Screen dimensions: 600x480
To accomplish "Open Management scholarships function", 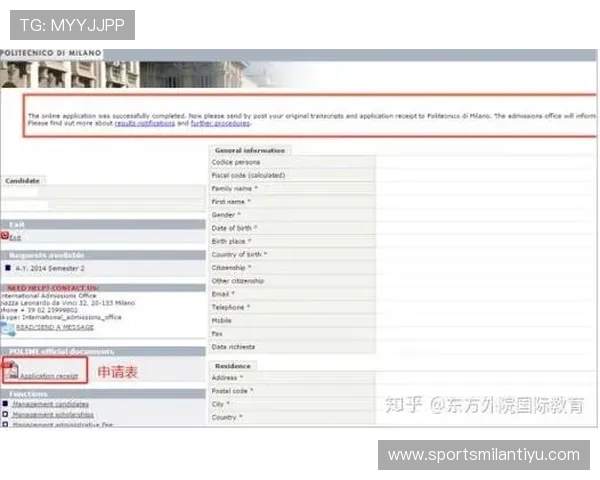I will [x=53, y=415].
